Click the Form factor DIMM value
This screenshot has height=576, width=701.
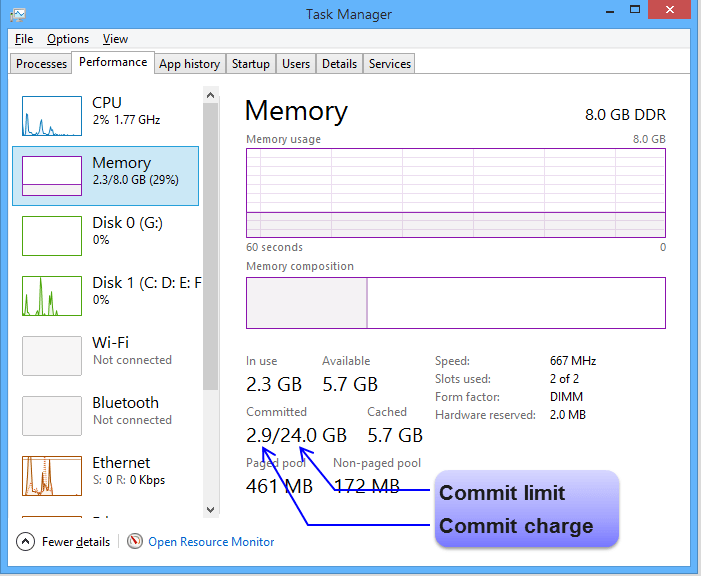[566, 397]
